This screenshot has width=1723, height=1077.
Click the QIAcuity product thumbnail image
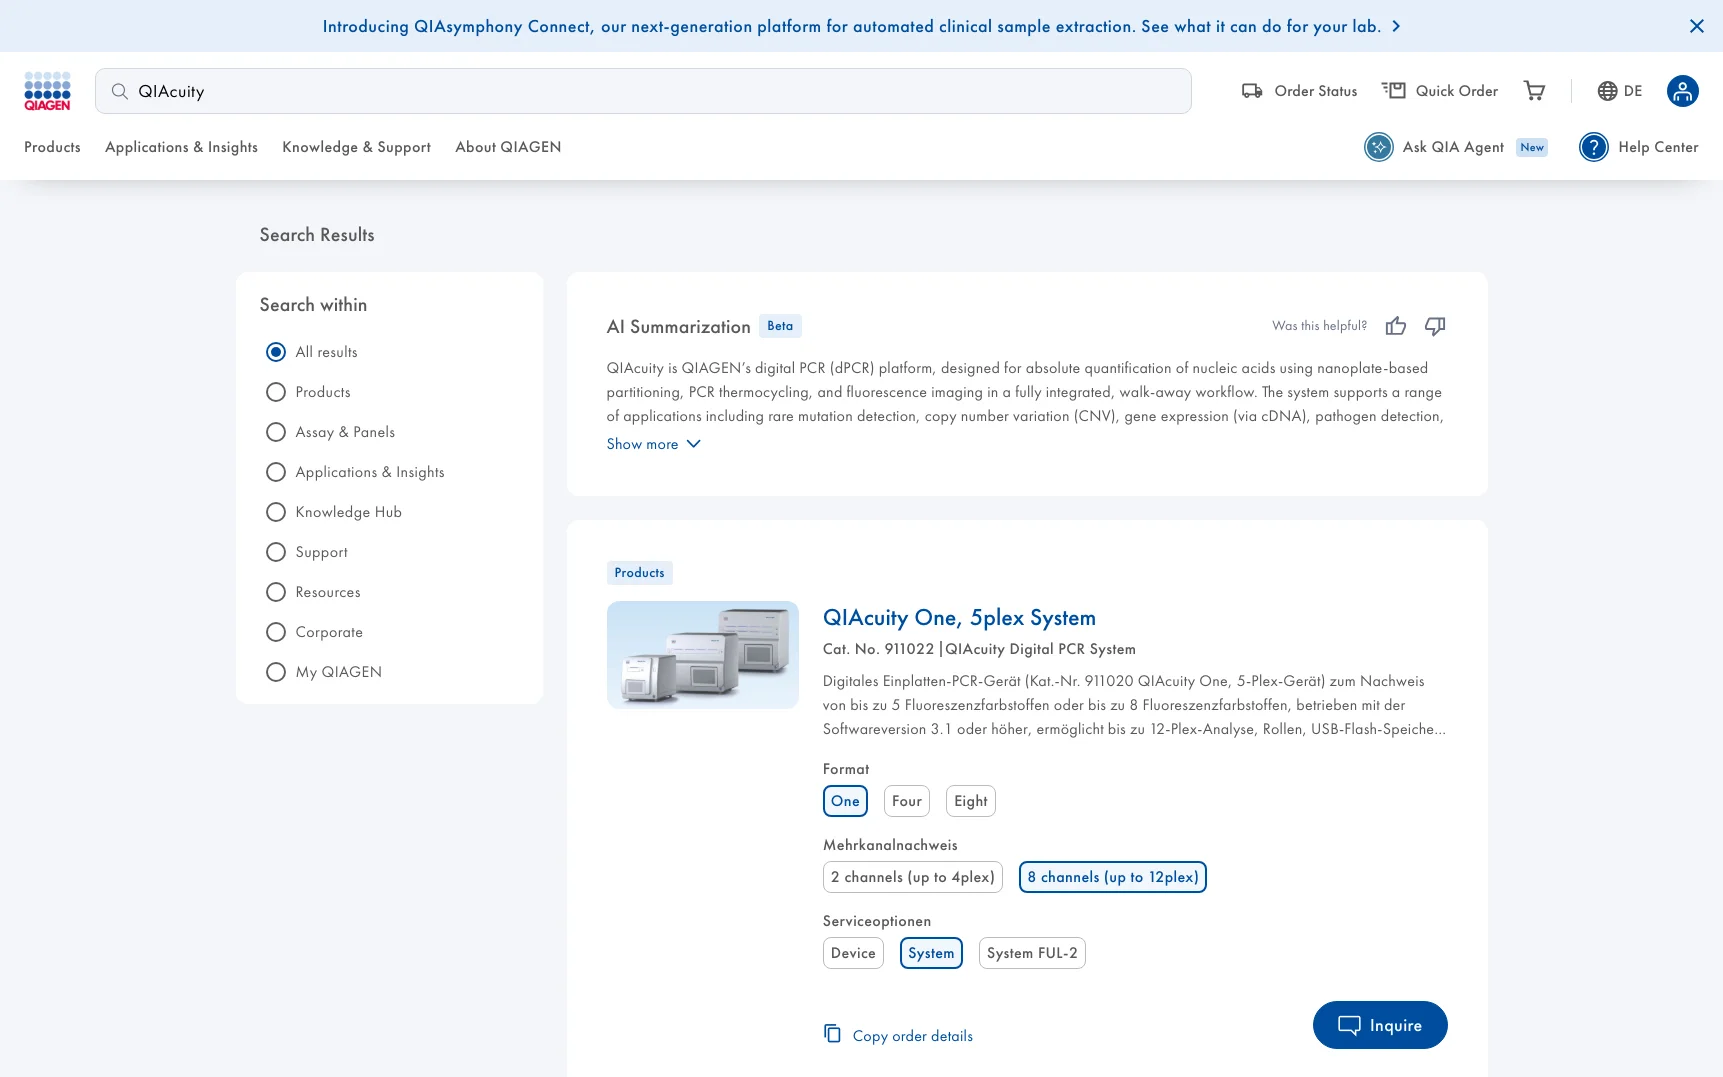tap(702, 655)
